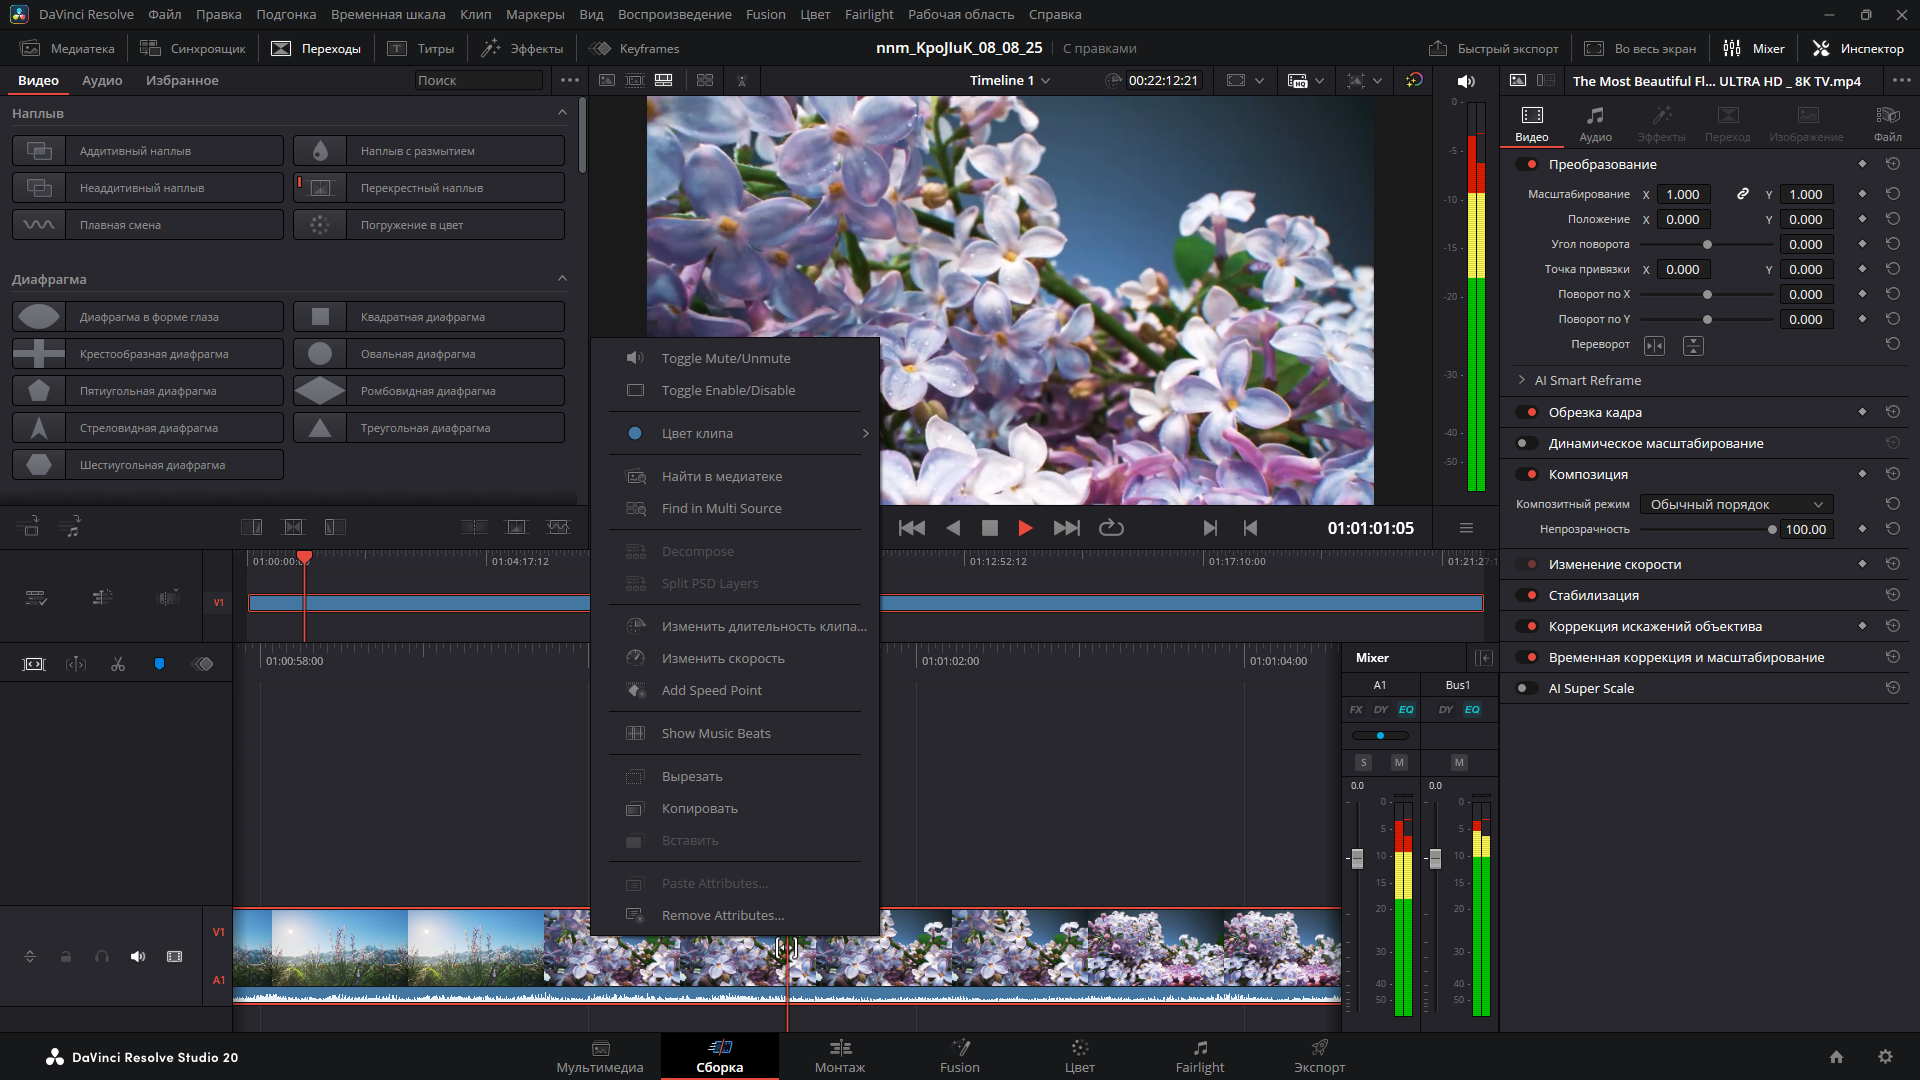Open the Маркеры menu
Image resolution: width=1920 pixels, height=1080 pixels.
535,14
